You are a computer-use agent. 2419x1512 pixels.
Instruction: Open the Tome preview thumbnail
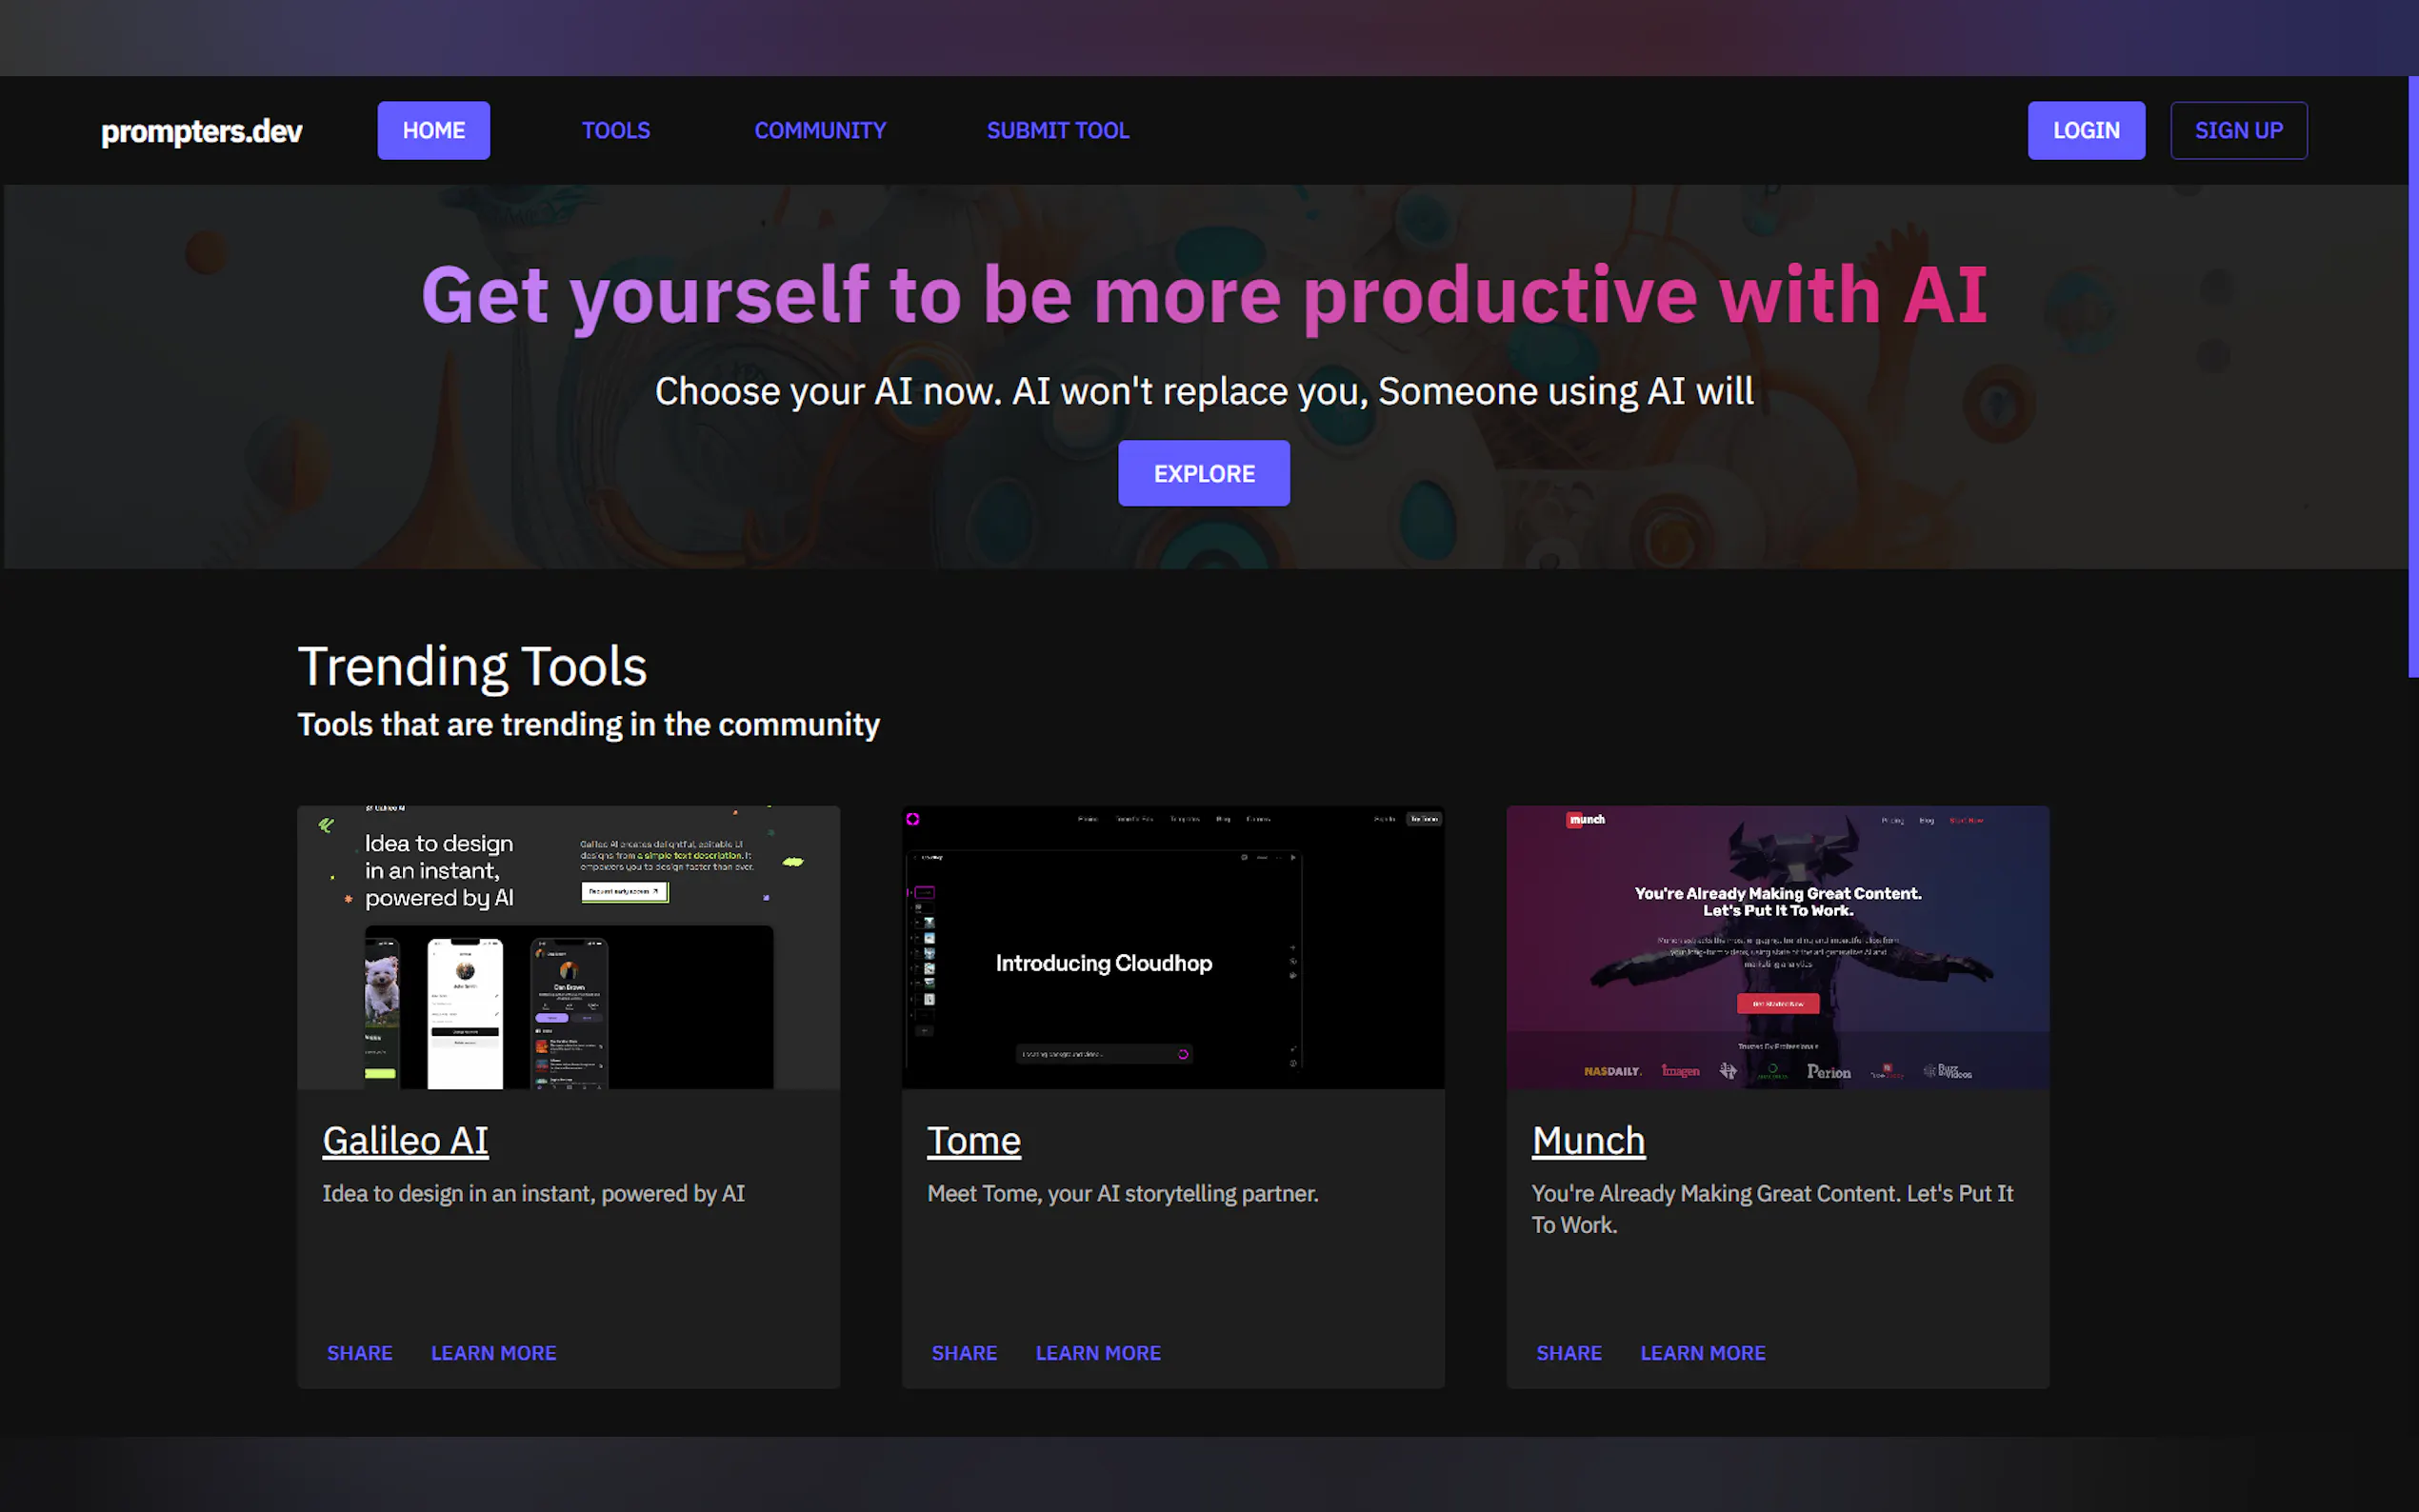(1173, 947)
